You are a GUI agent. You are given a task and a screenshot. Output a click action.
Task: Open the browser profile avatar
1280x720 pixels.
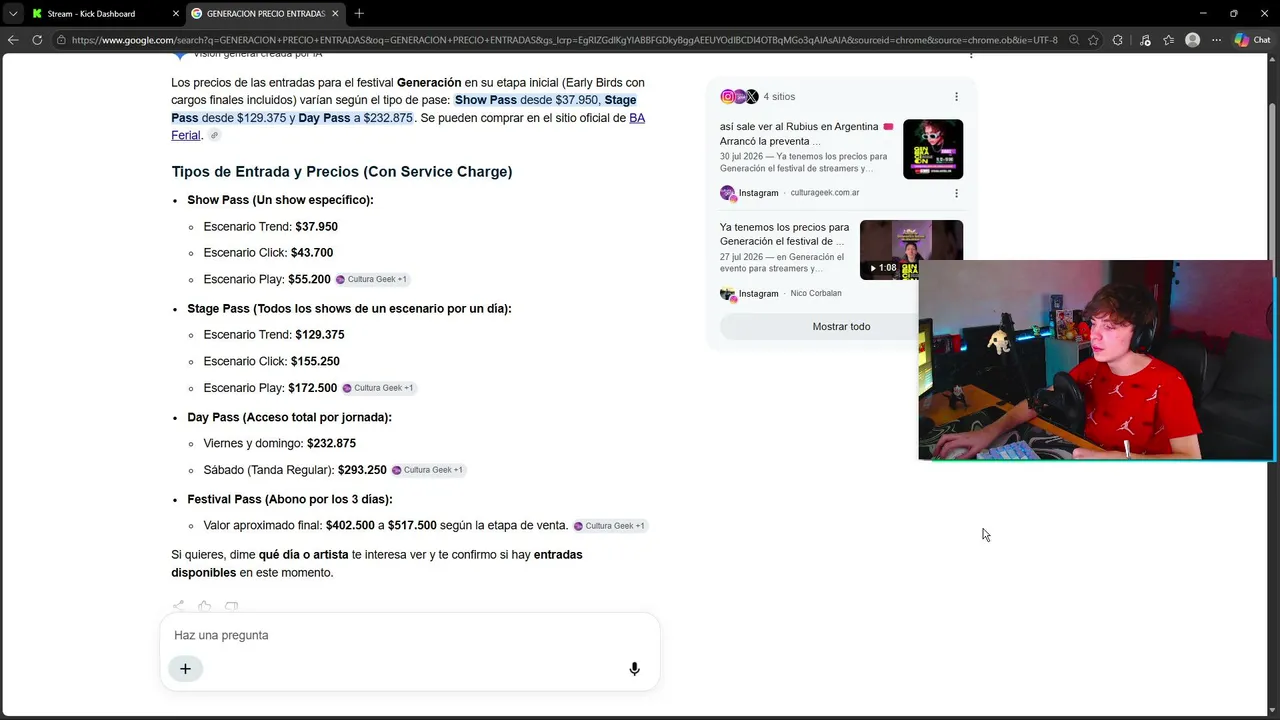click(1192, 40)
